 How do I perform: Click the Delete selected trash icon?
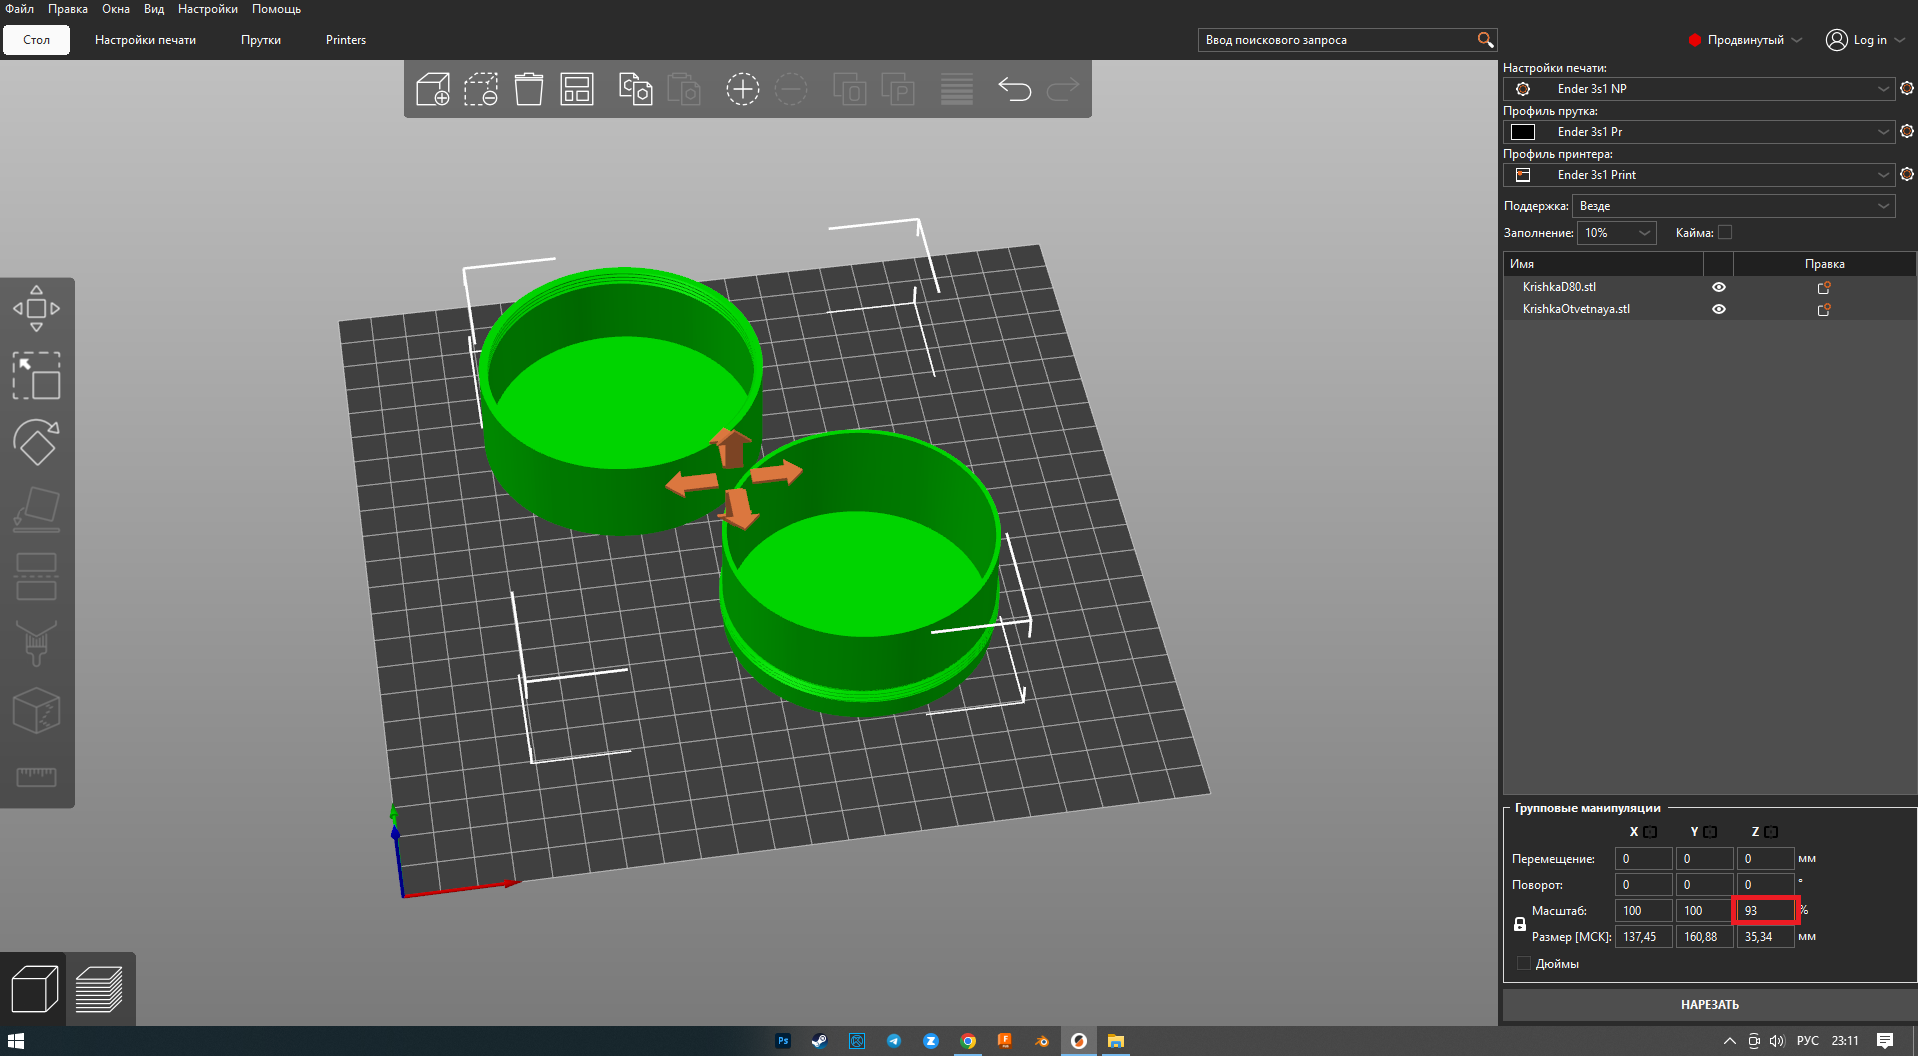point(529,89)
